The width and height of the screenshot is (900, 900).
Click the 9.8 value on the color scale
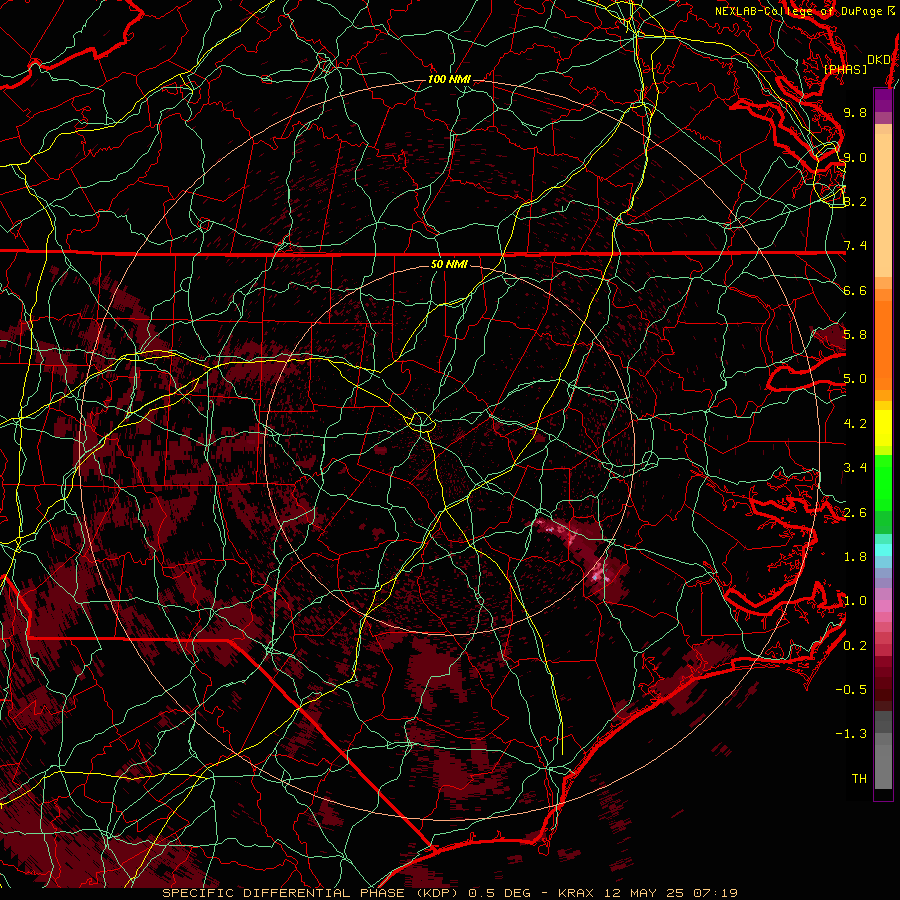[x=855, y=112]
